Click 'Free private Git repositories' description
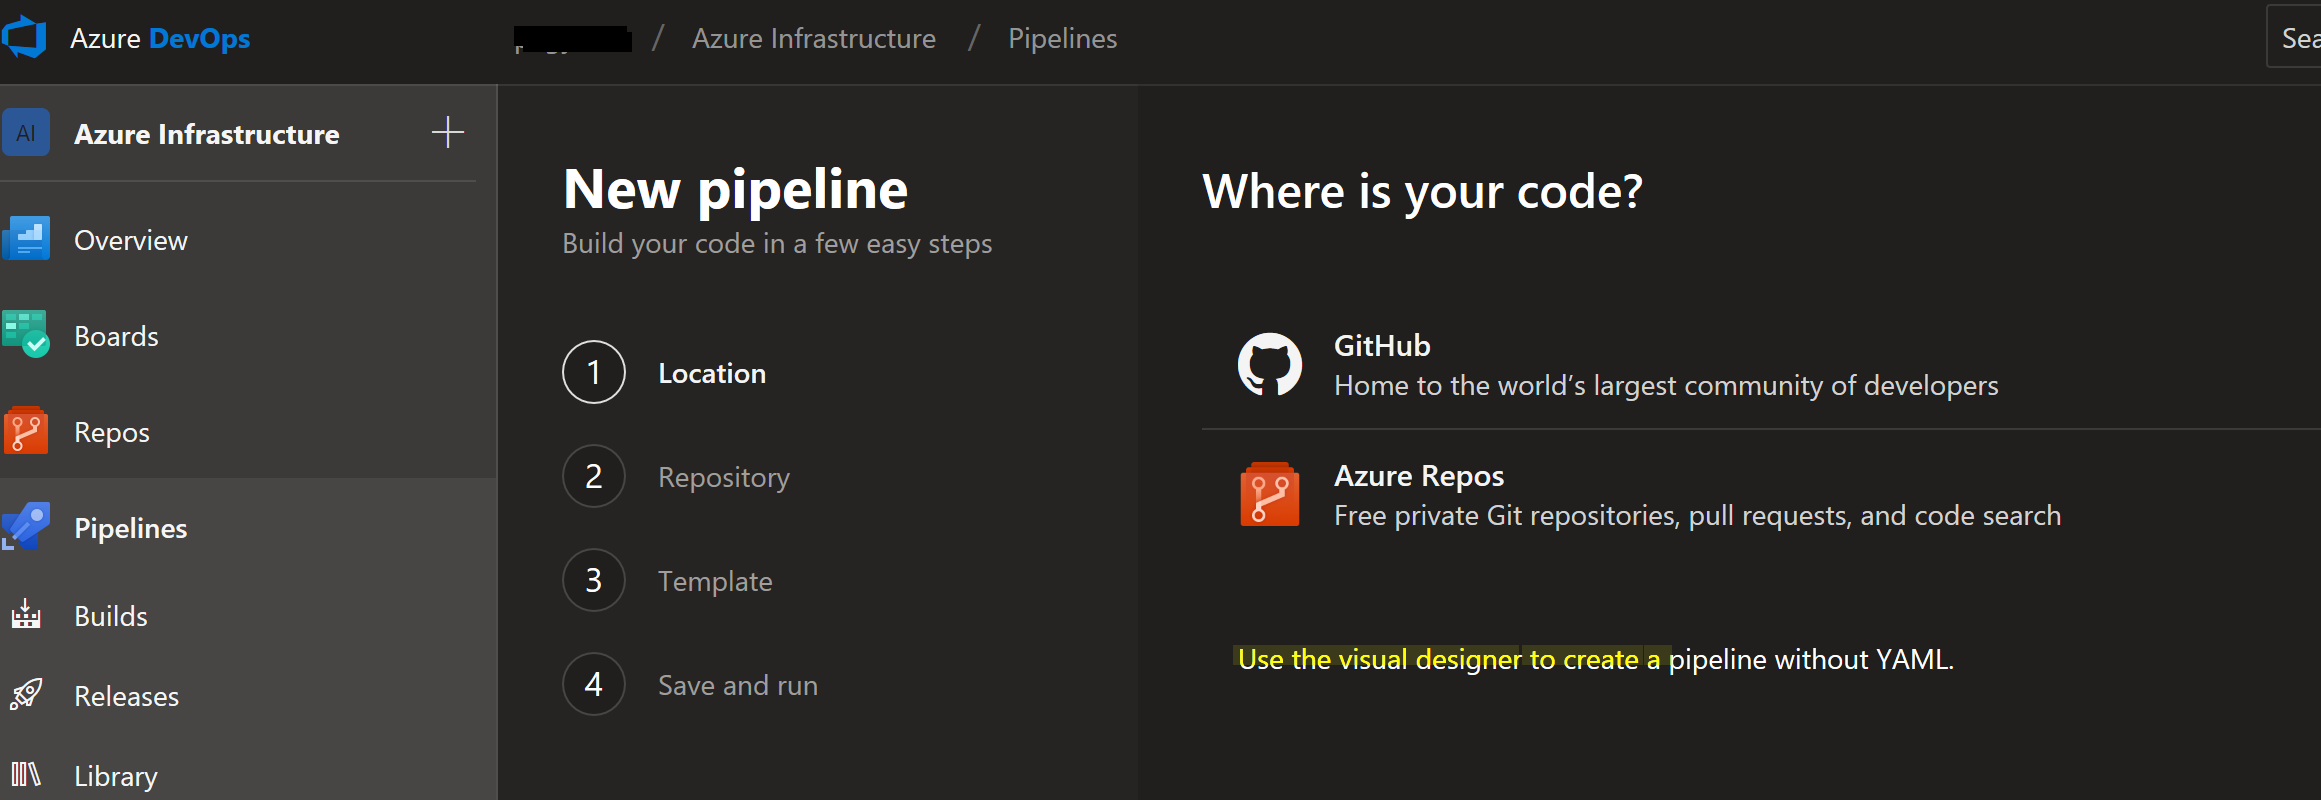Screen dimensions: 2321x800 [x=1697, y=515]
